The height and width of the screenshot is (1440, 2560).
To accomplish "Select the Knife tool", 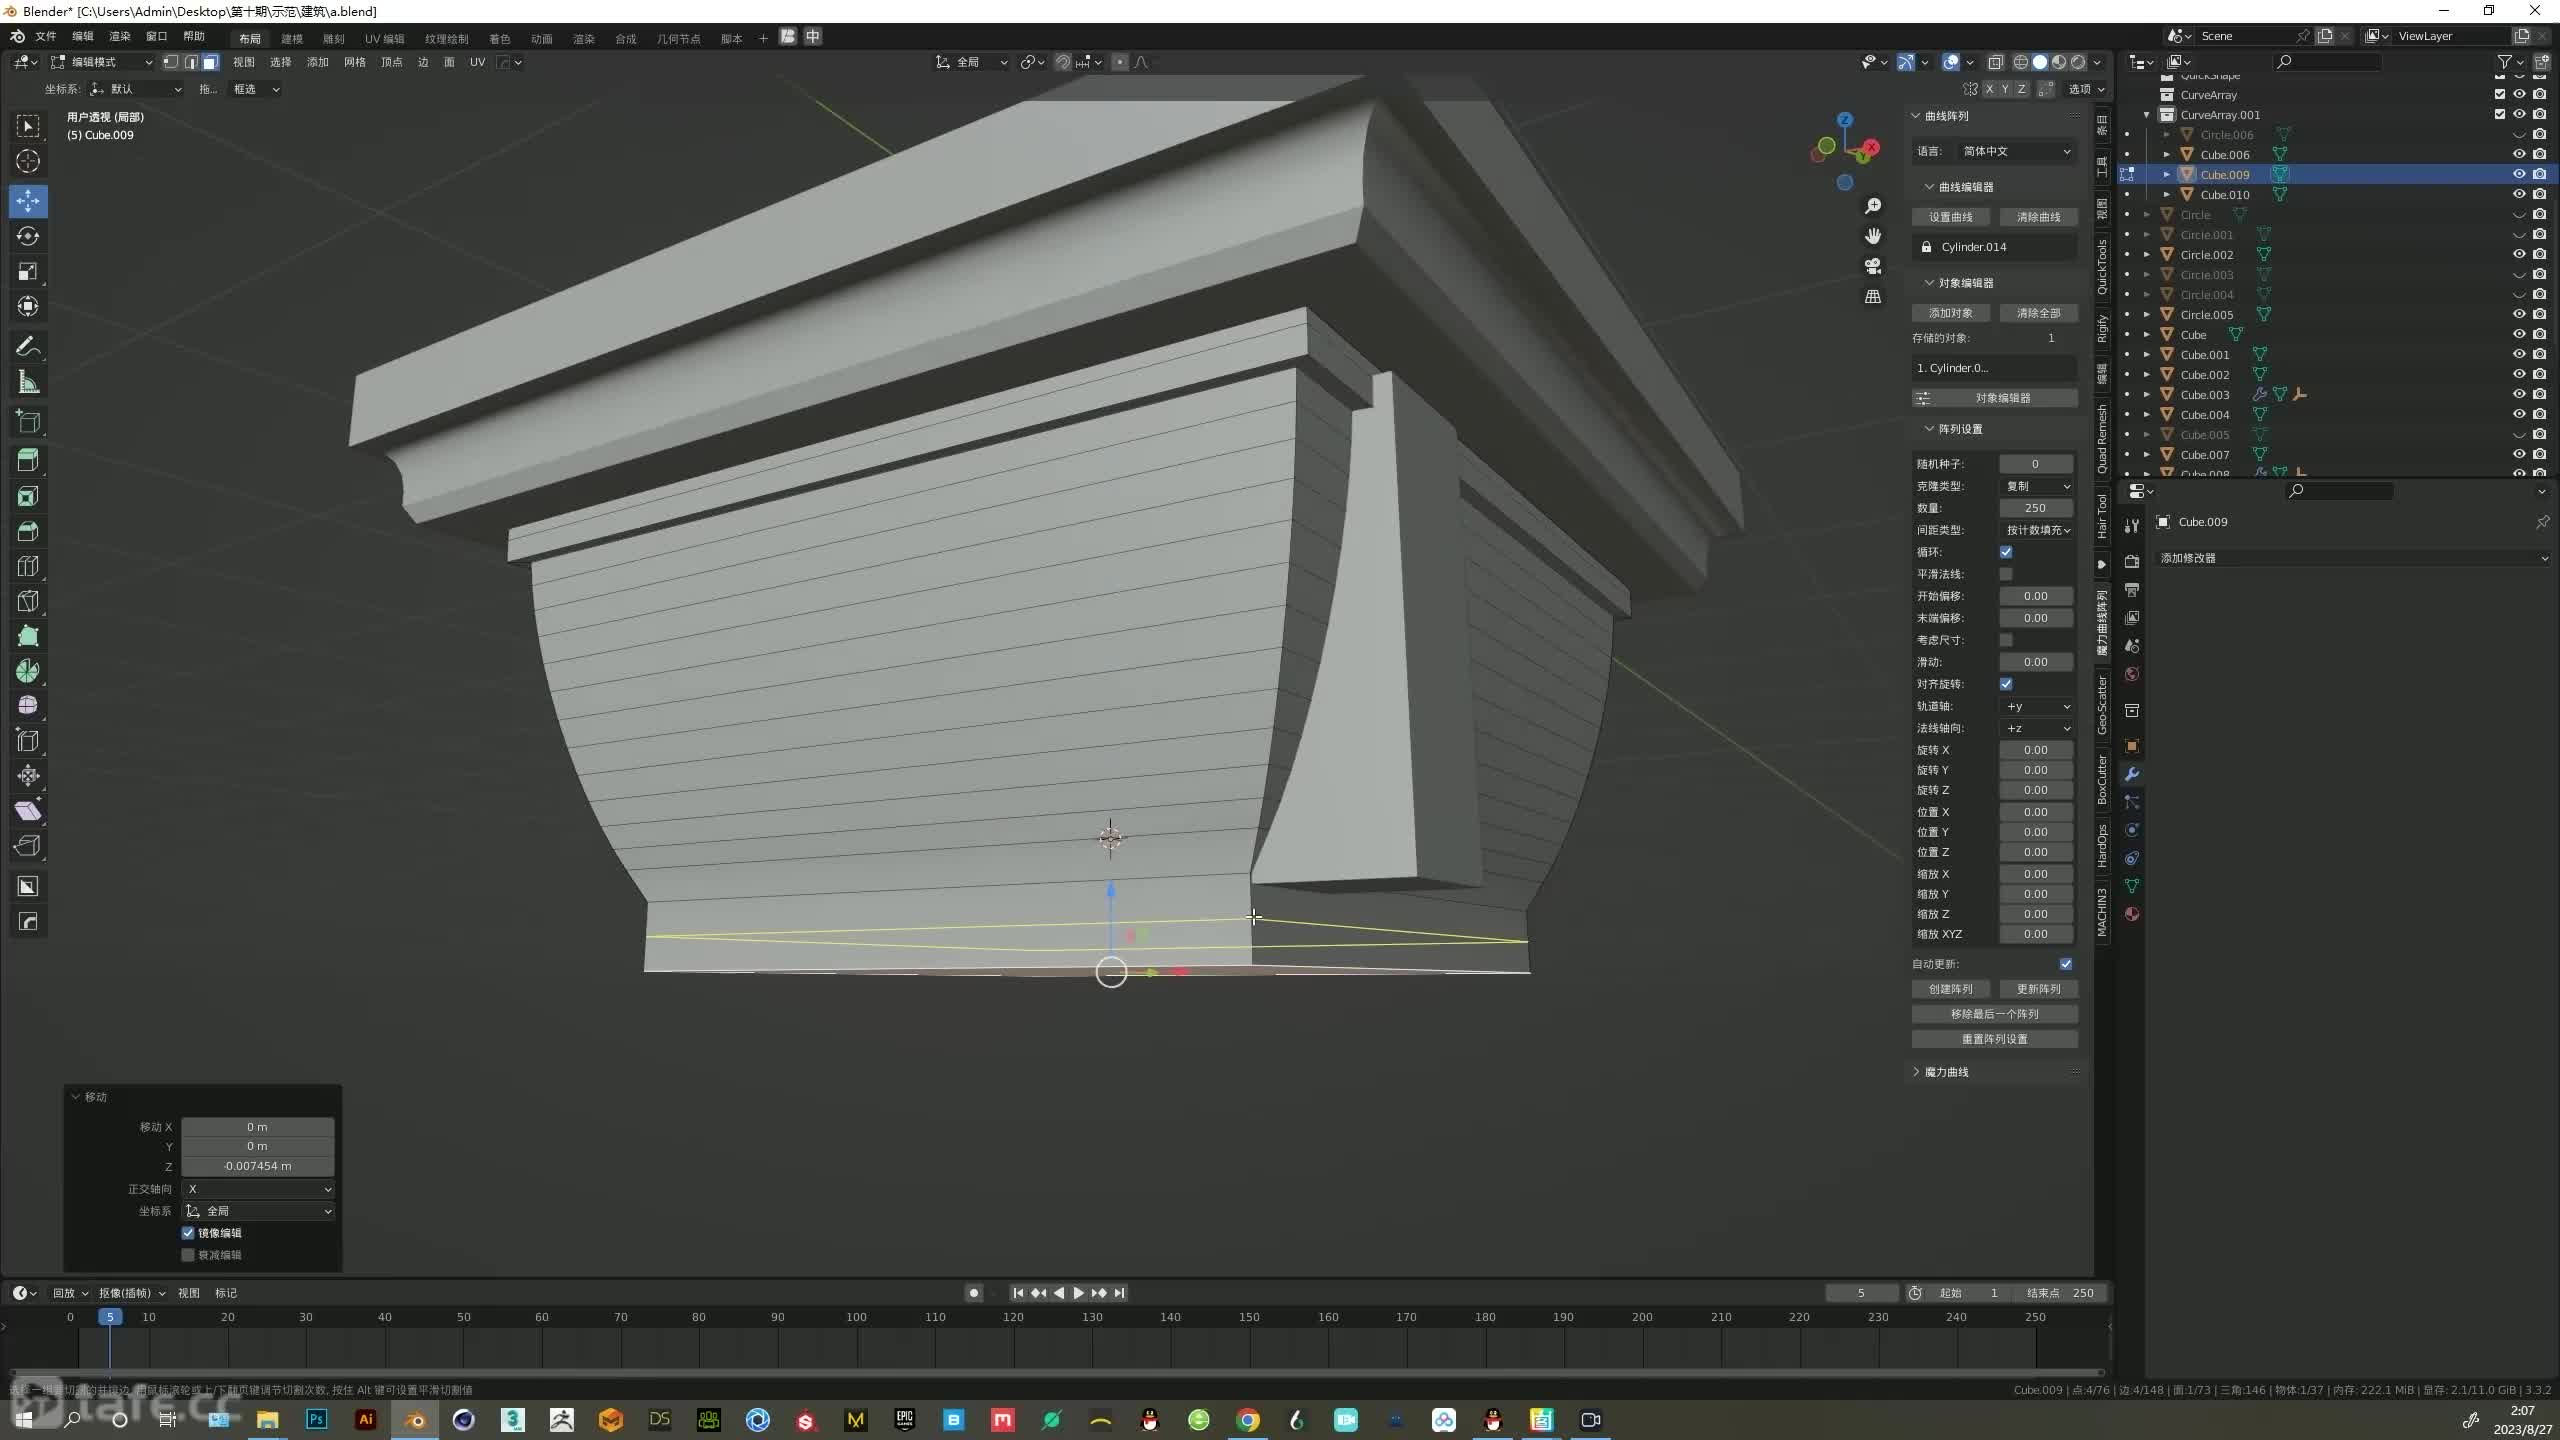I will tap(28, 601).
